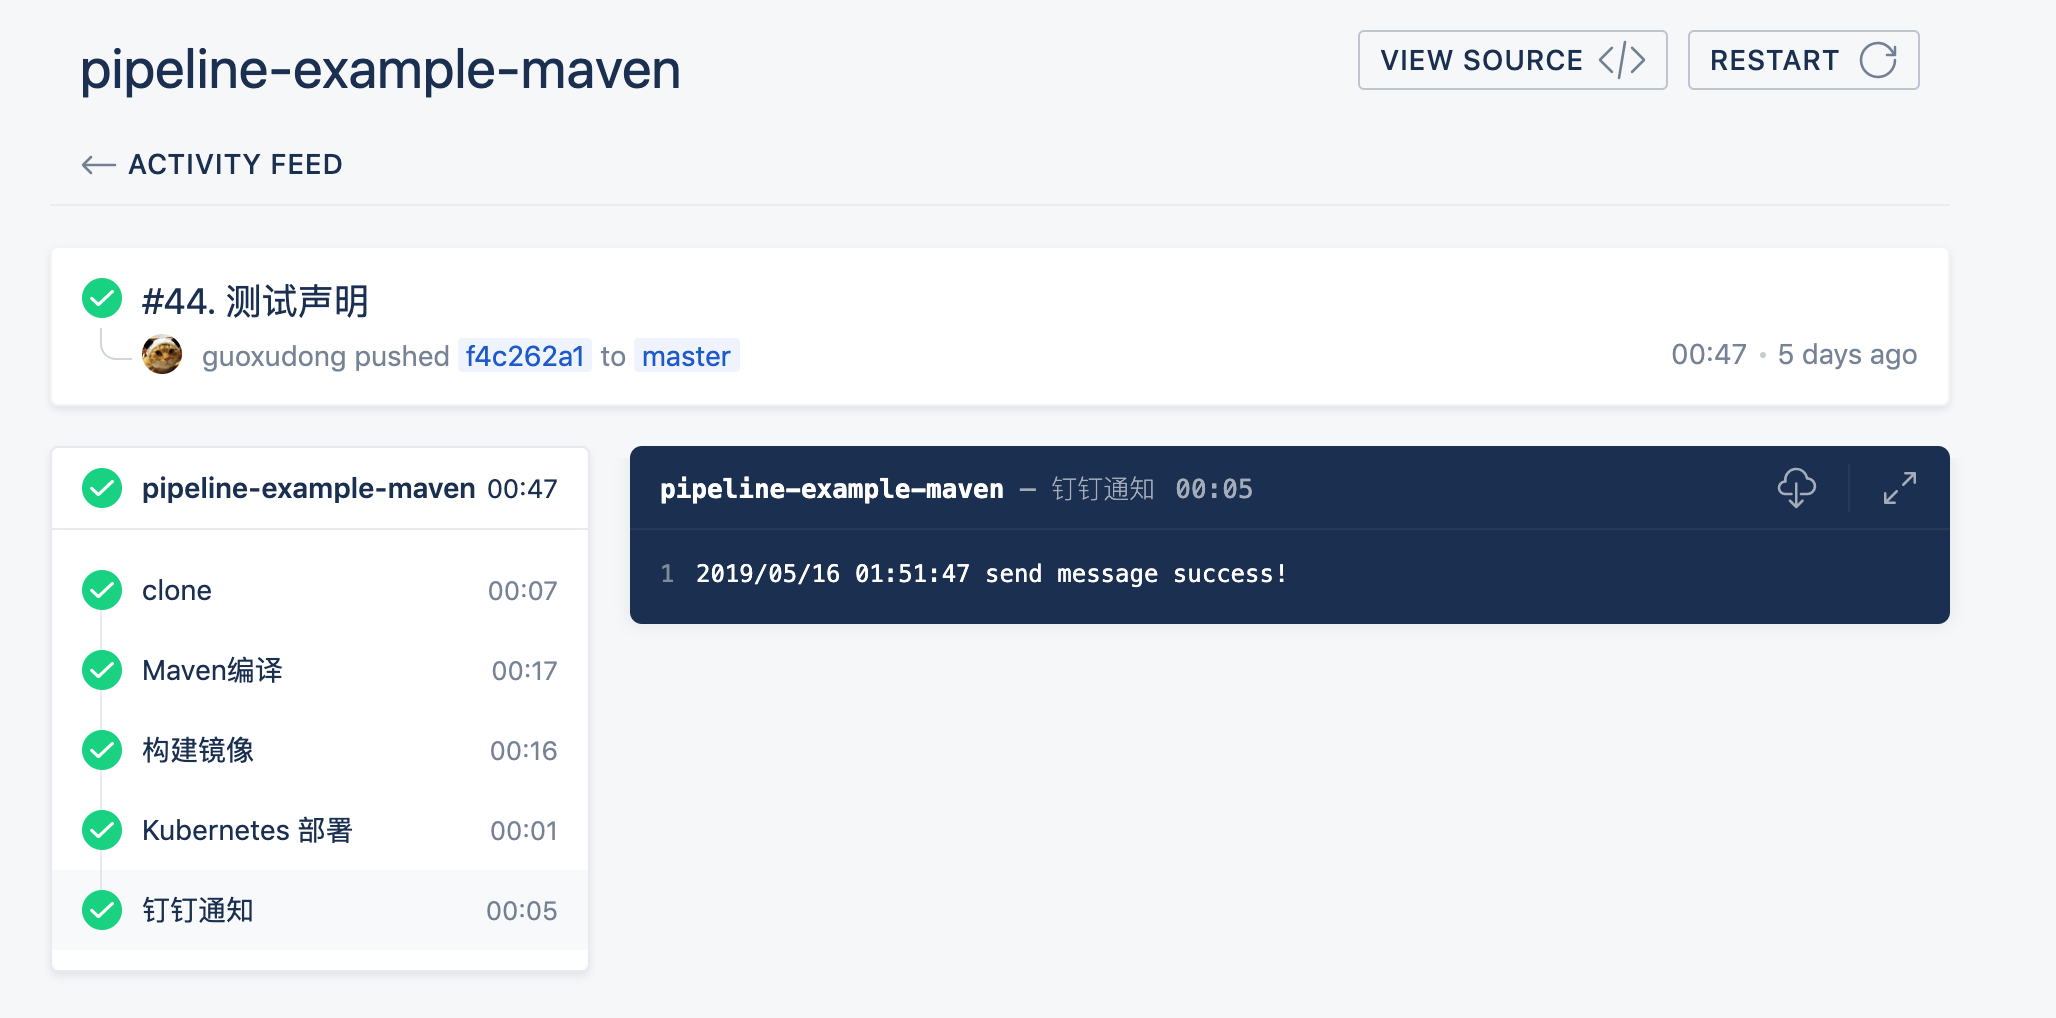This screenshot has height=1018, width=2056.
Task: Click the guoxudong user avatar
Action: click(162, 355)
